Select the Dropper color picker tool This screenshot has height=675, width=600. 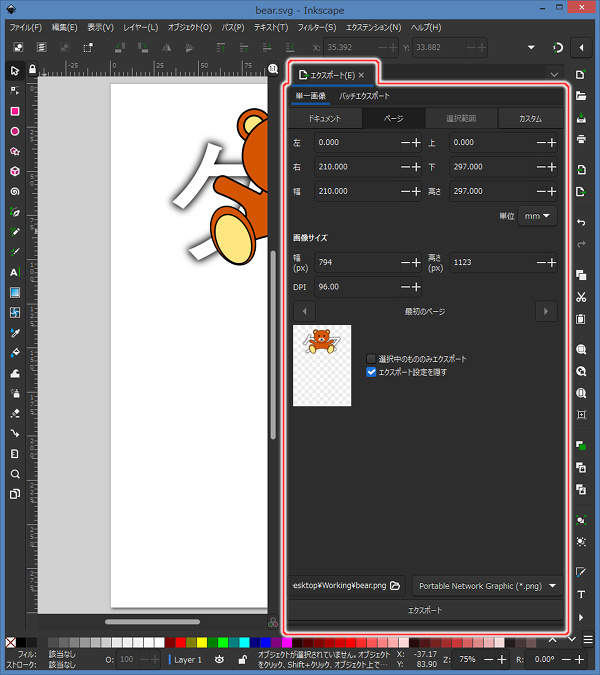[15, 333]
